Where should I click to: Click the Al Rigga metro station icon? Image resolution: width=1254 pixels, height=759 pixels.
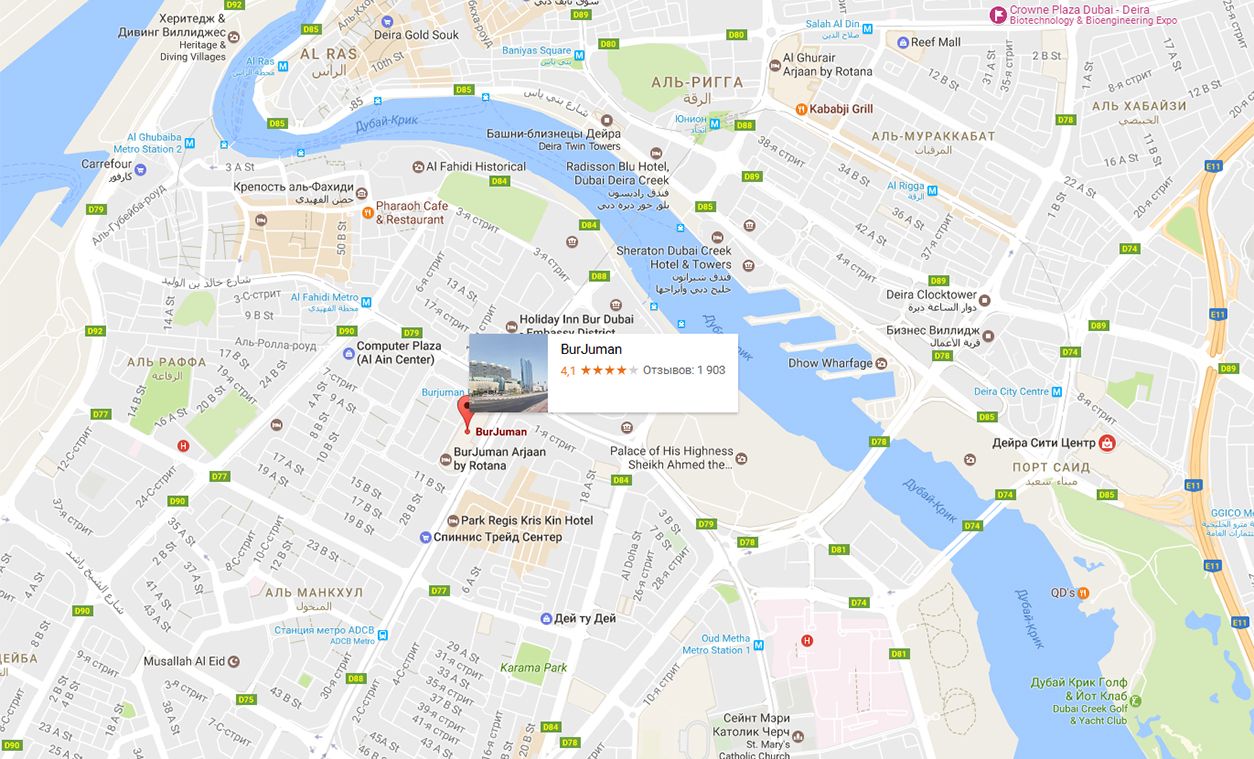pos(931,186)
